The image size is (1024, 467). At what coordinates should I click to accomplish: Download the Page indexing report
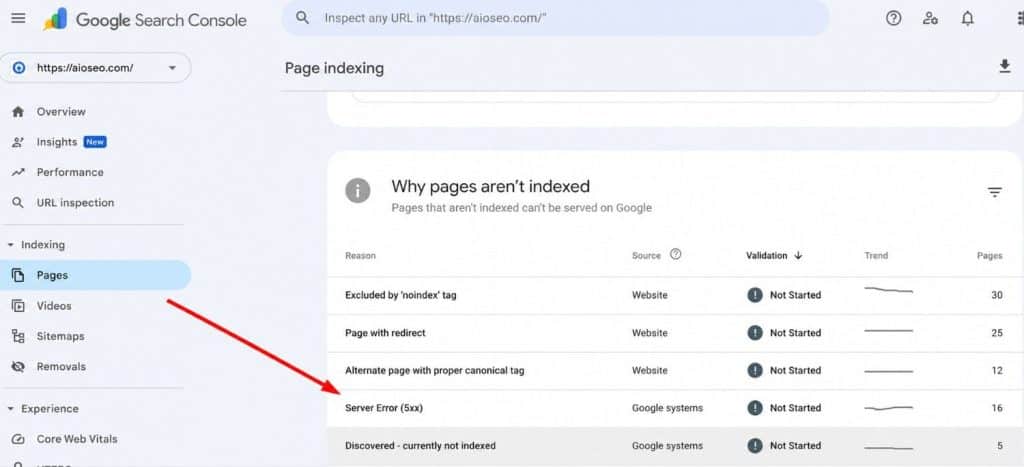pyautogui.click(x=1005, y=66)
